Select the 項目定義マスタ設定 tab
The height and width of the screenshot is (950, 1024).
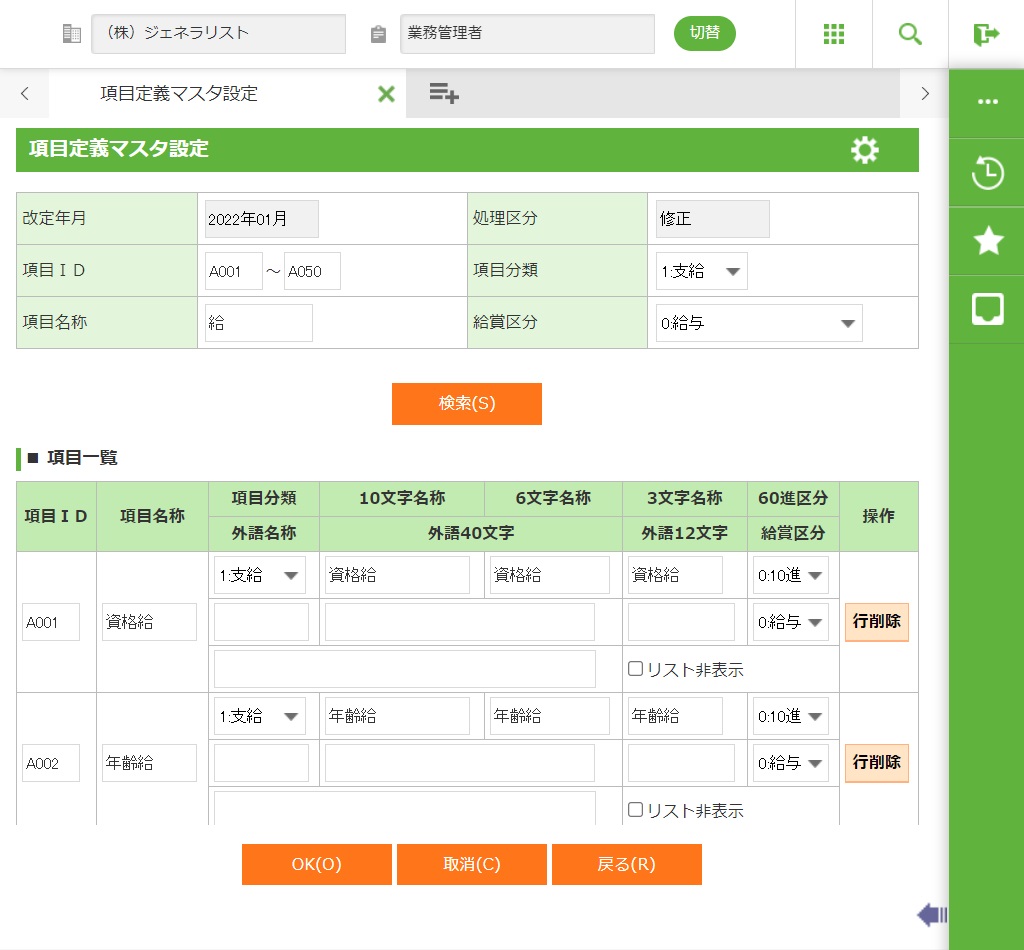tap(180, 94)
